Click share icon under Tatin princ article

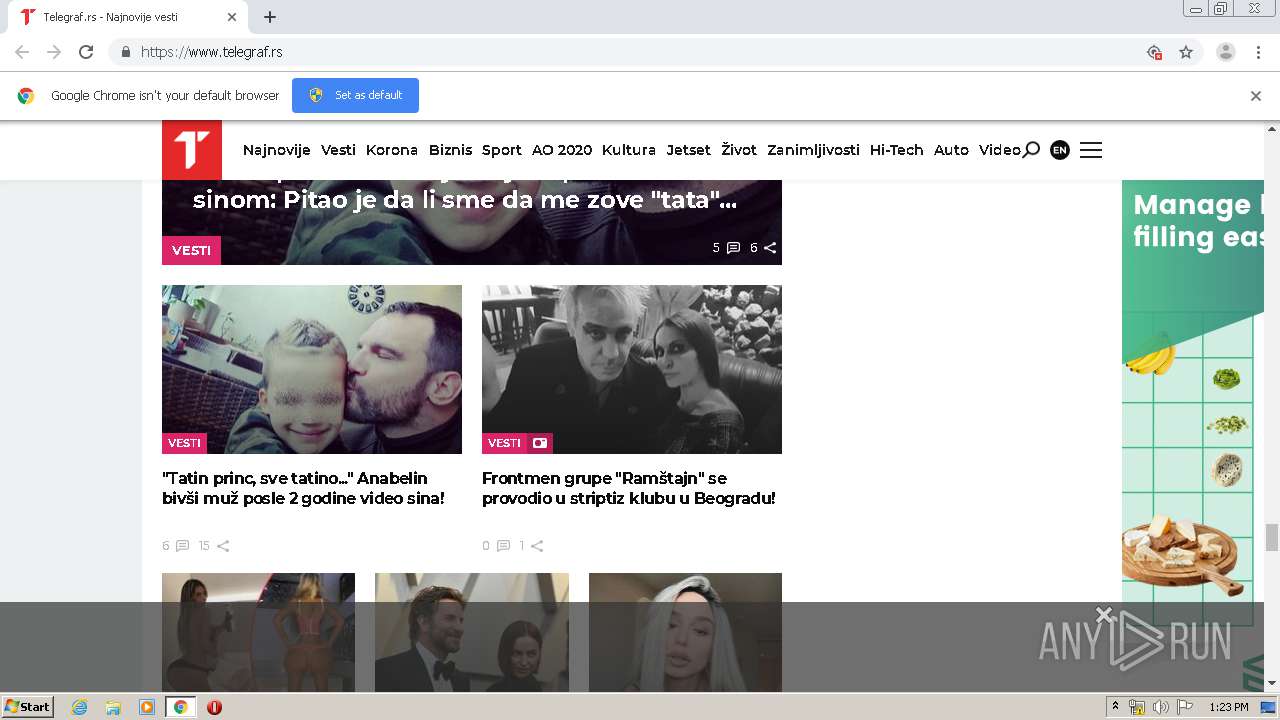(x=223, y=546)
